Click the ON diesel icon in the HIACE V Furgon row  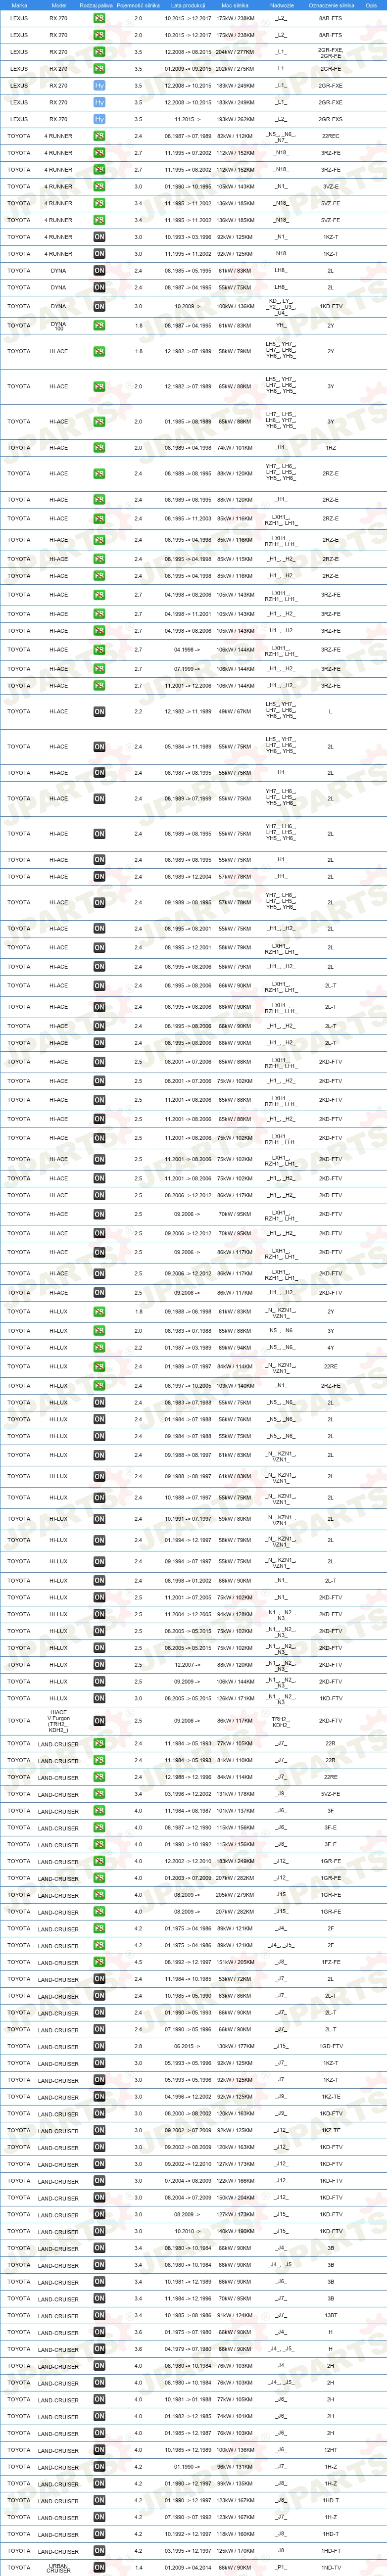point(99,1721)
